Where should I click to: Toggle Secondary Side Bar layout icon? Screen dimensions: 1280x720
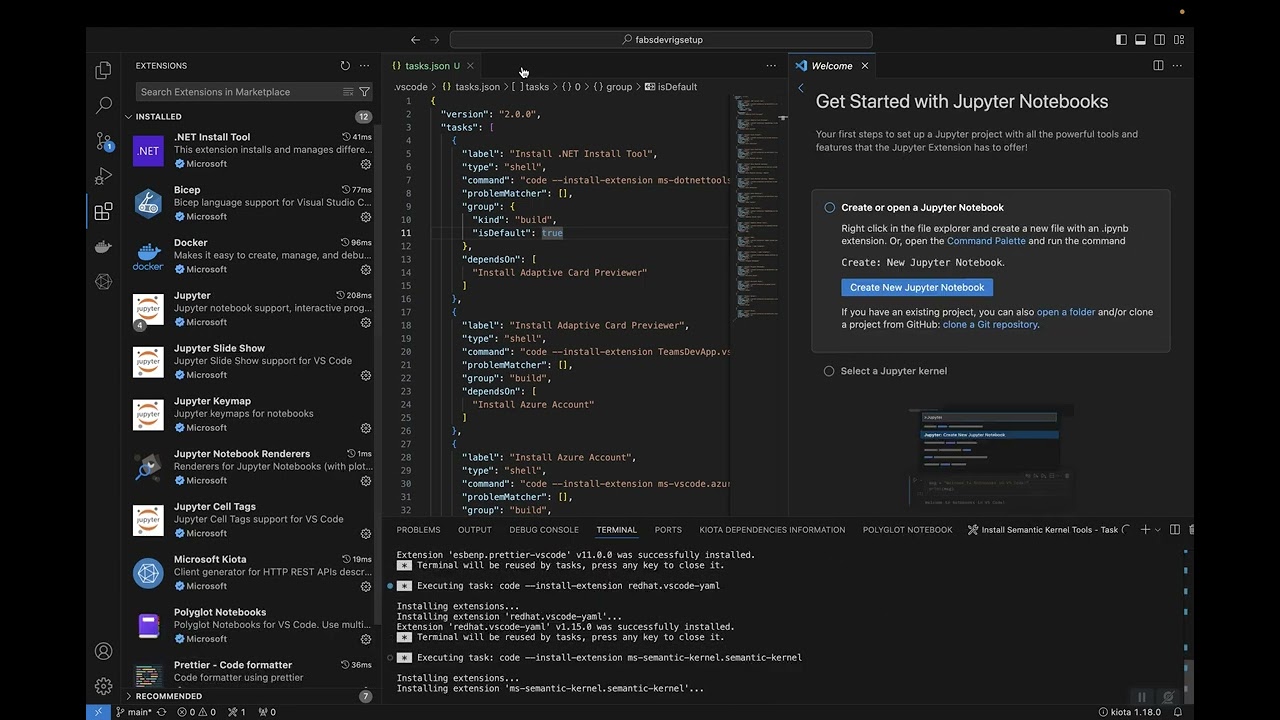click(x=1160, y=40)
